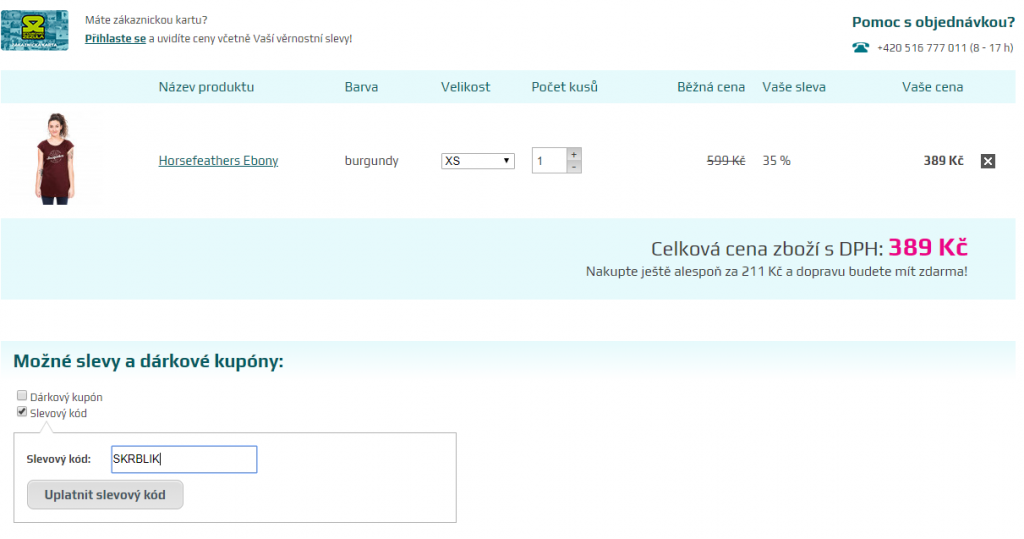Click the Velikost column header

pyautogui.click(x=466, y=87)
